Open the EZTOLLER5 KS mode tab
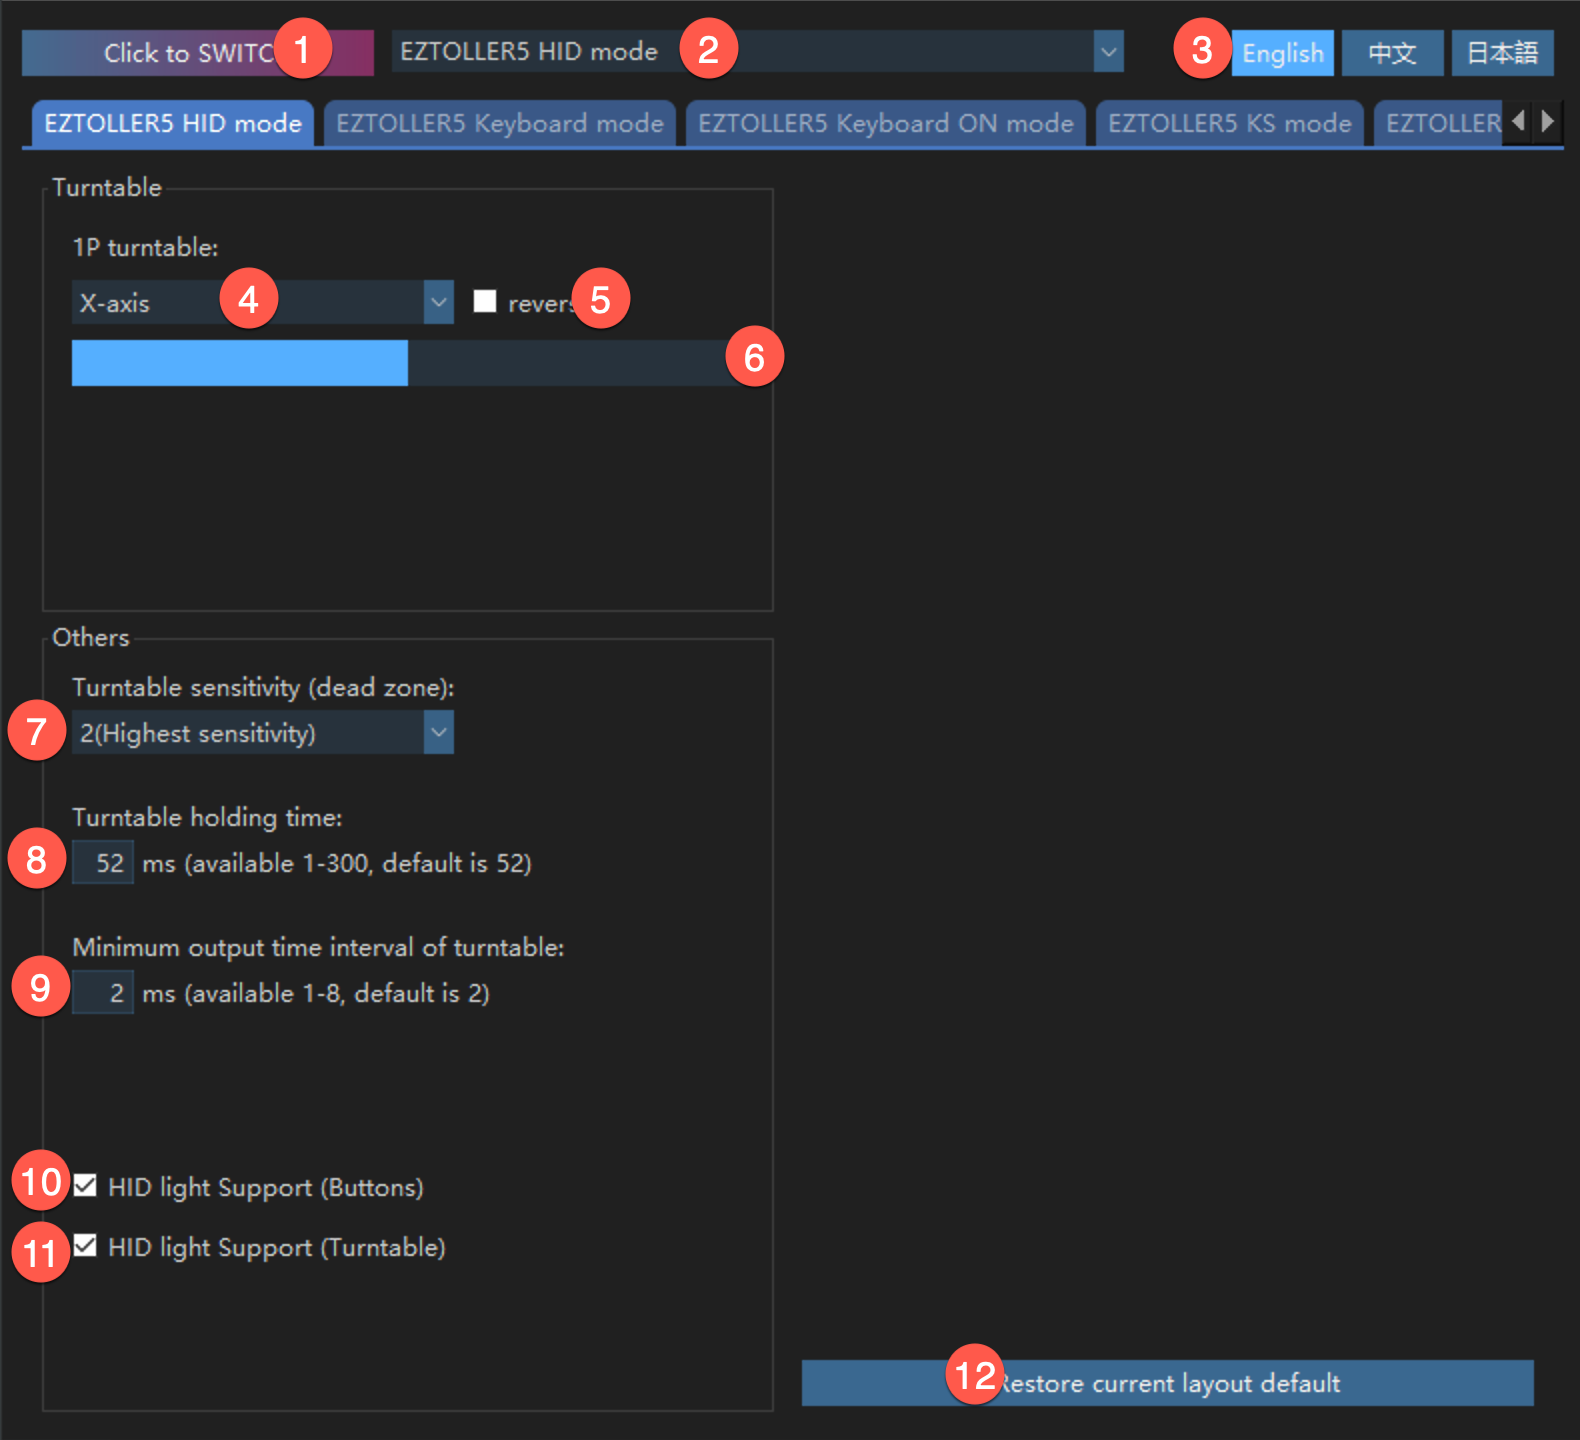 pos(1230,123)
